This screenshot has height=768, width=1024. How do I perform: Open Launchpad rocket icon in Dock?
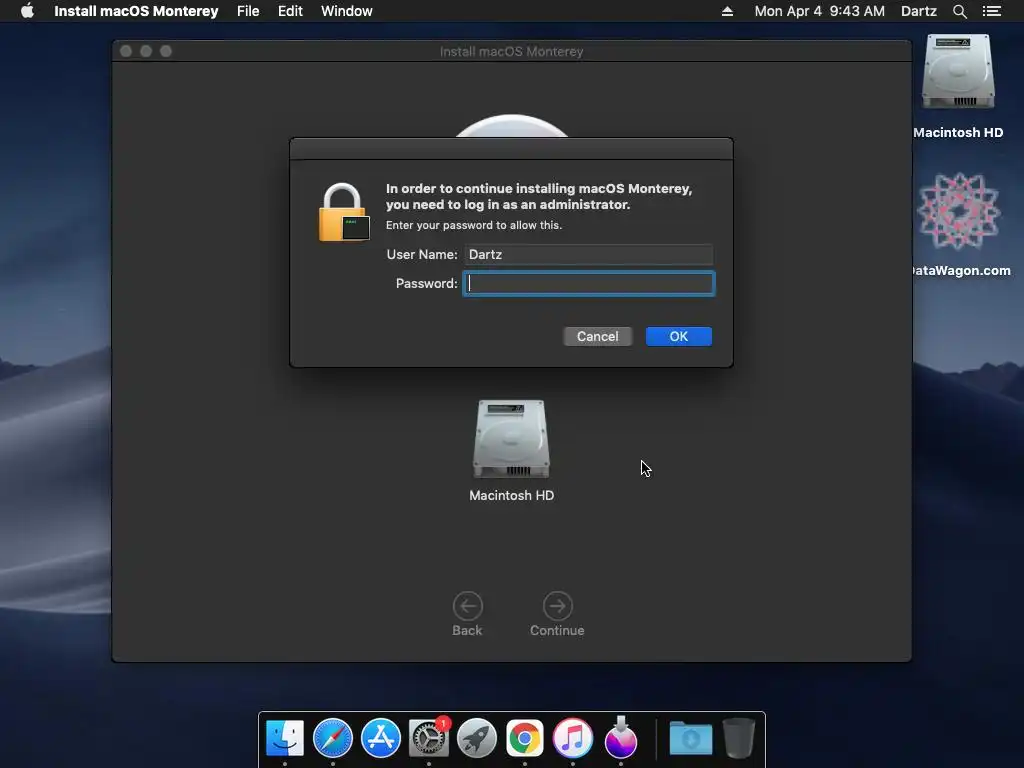(477, 738)
